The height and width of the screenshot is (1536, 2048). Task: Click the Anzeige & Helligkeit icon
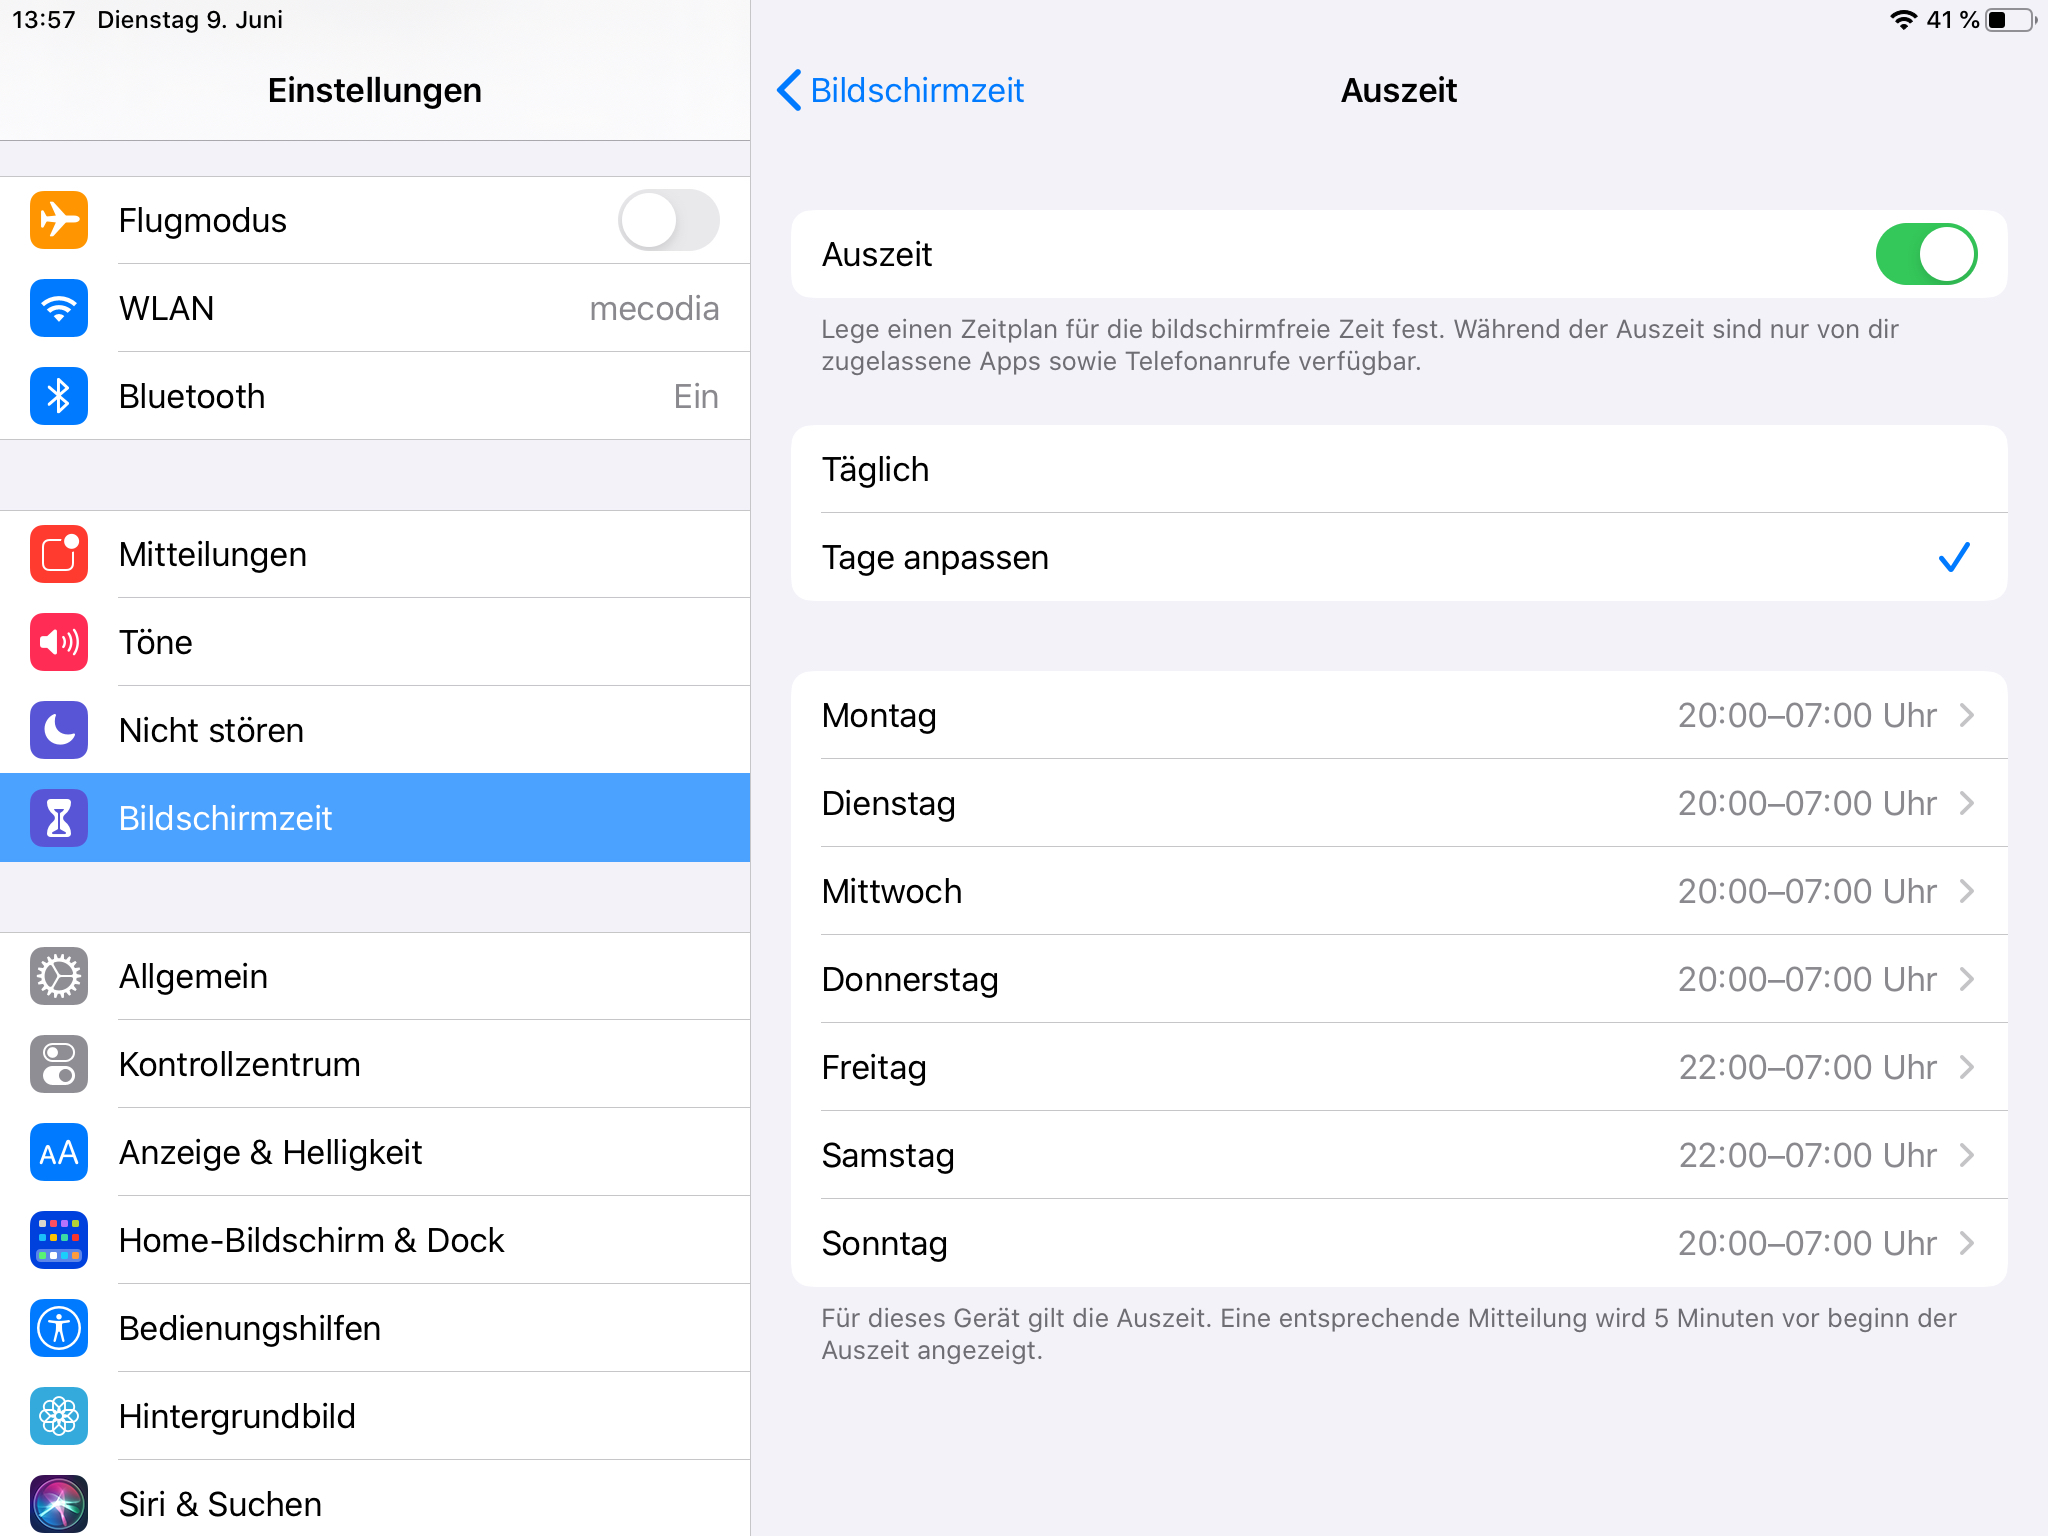click(x=58, y=1152)
